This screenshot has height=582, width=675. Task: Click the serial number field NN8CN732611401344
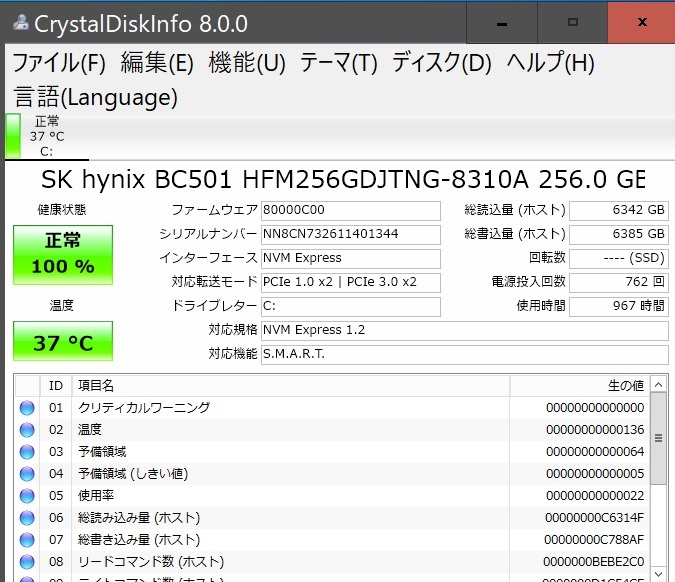click(350, 235)
